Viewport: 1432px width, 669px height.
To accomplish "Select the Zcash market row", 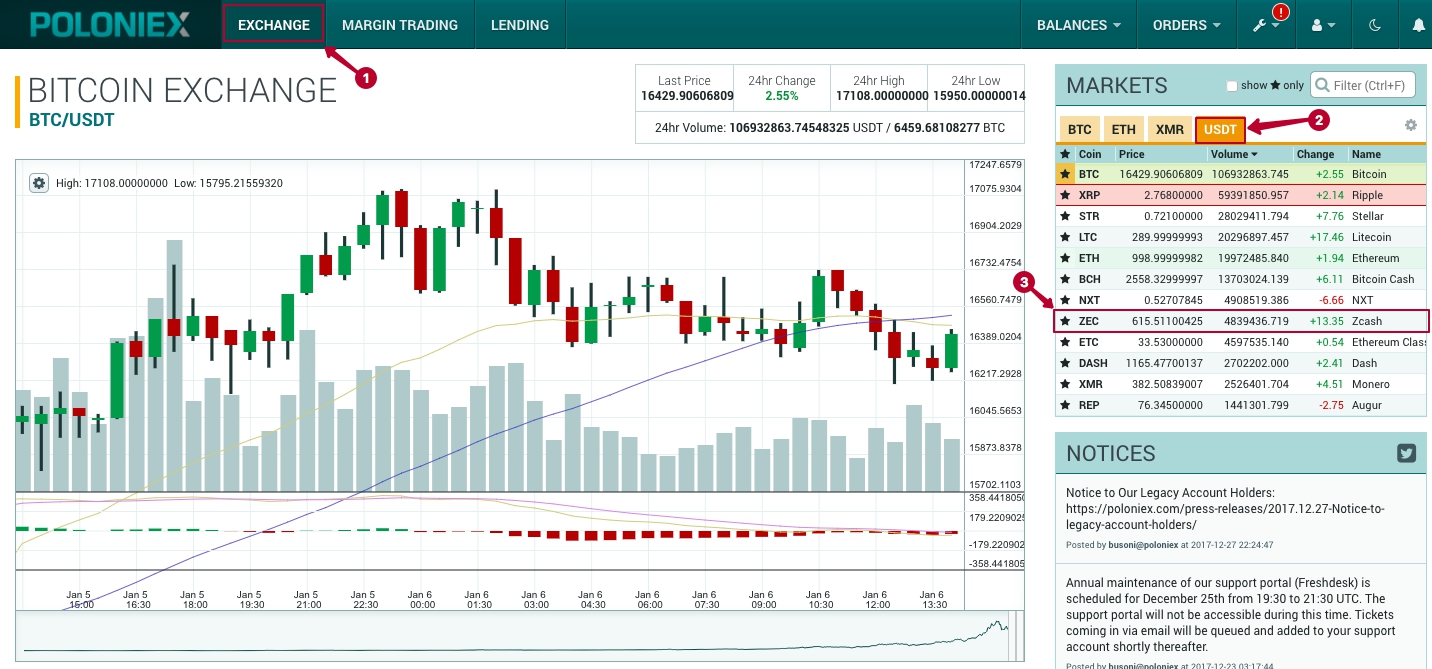I will click(1241, 321).
